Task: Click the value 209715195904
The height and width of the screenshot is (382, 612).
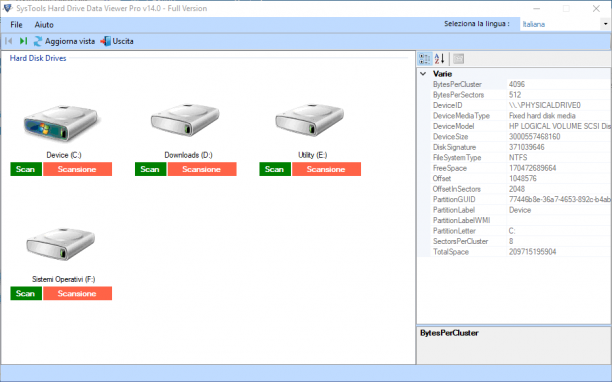Action: point(532,252)
